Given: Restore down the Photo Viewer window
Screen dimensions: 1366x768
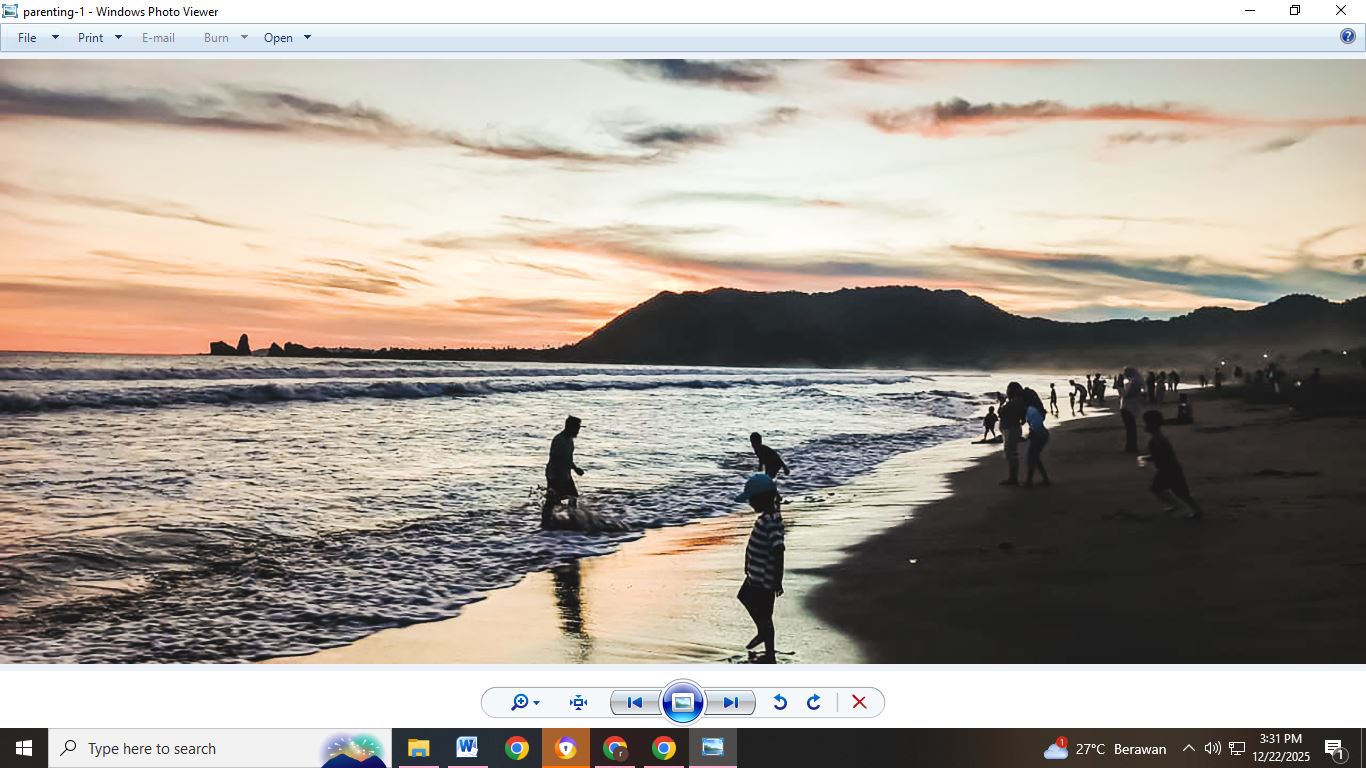Looking at the screenshot, I should [x=1295, y=11].
